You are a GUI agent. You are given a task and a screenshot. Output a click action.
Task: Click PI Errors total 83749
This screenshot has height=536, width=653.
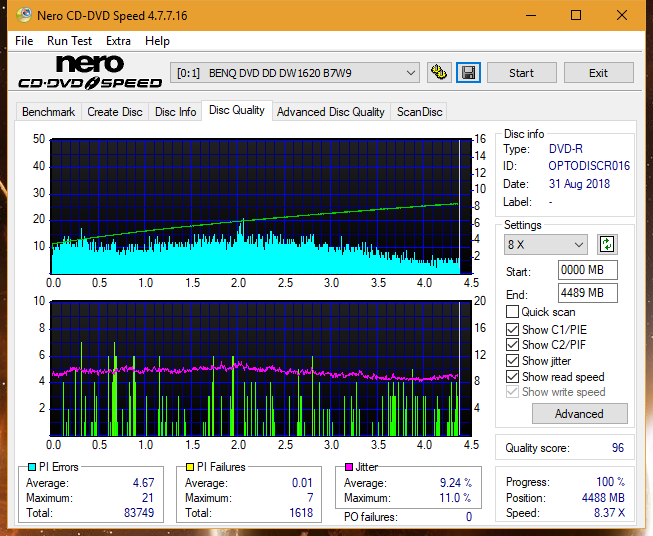(139, 512)
